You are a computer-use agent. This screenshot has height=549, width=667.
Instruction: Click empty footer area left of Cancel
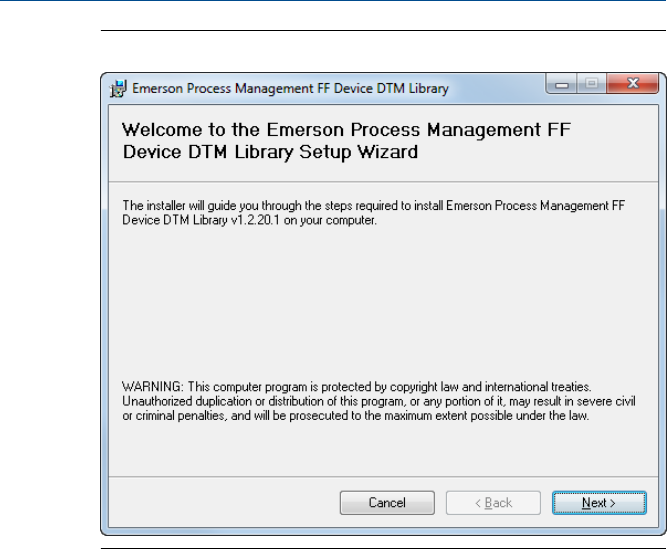tap(220, 503)
